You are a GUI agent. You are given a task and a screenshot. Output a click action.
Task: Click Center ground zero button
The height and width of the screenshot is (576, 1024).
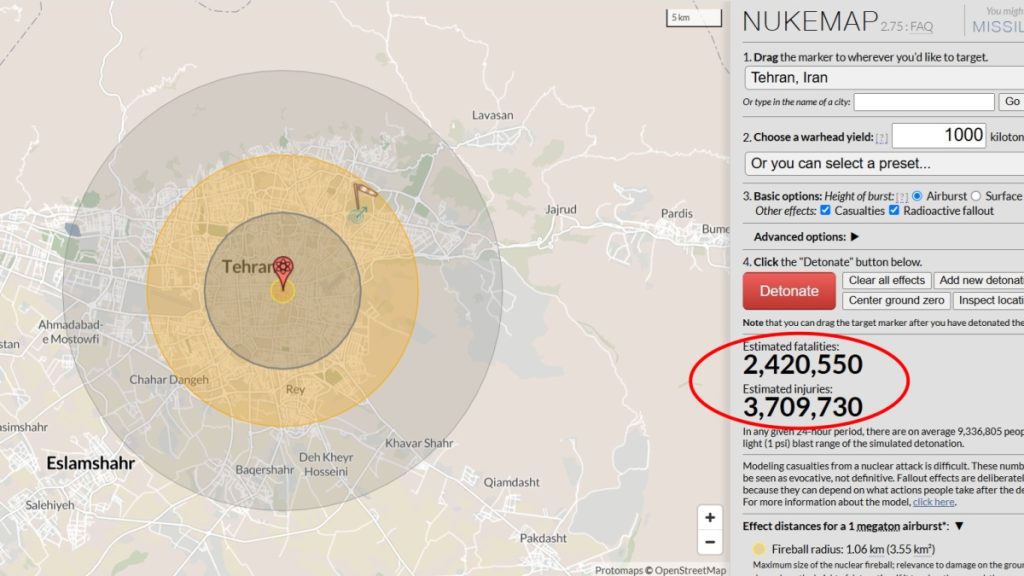896,300
